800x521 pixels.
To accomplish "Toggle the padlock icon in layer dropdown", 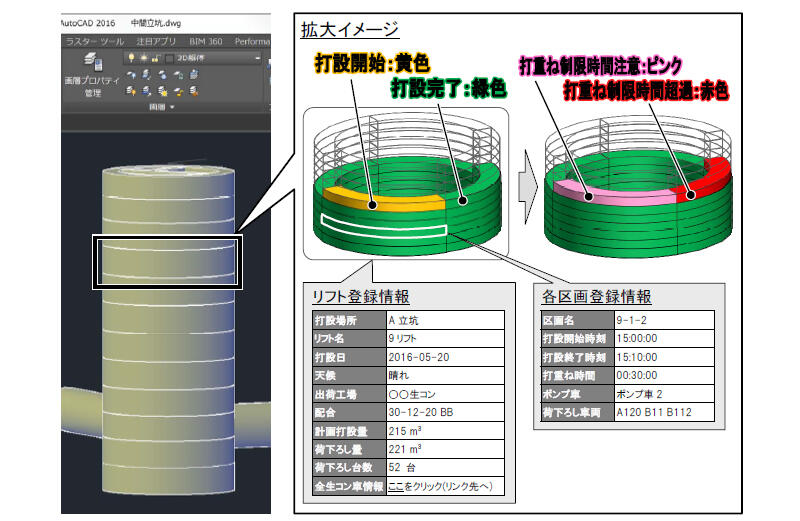I will pos(156,58).
